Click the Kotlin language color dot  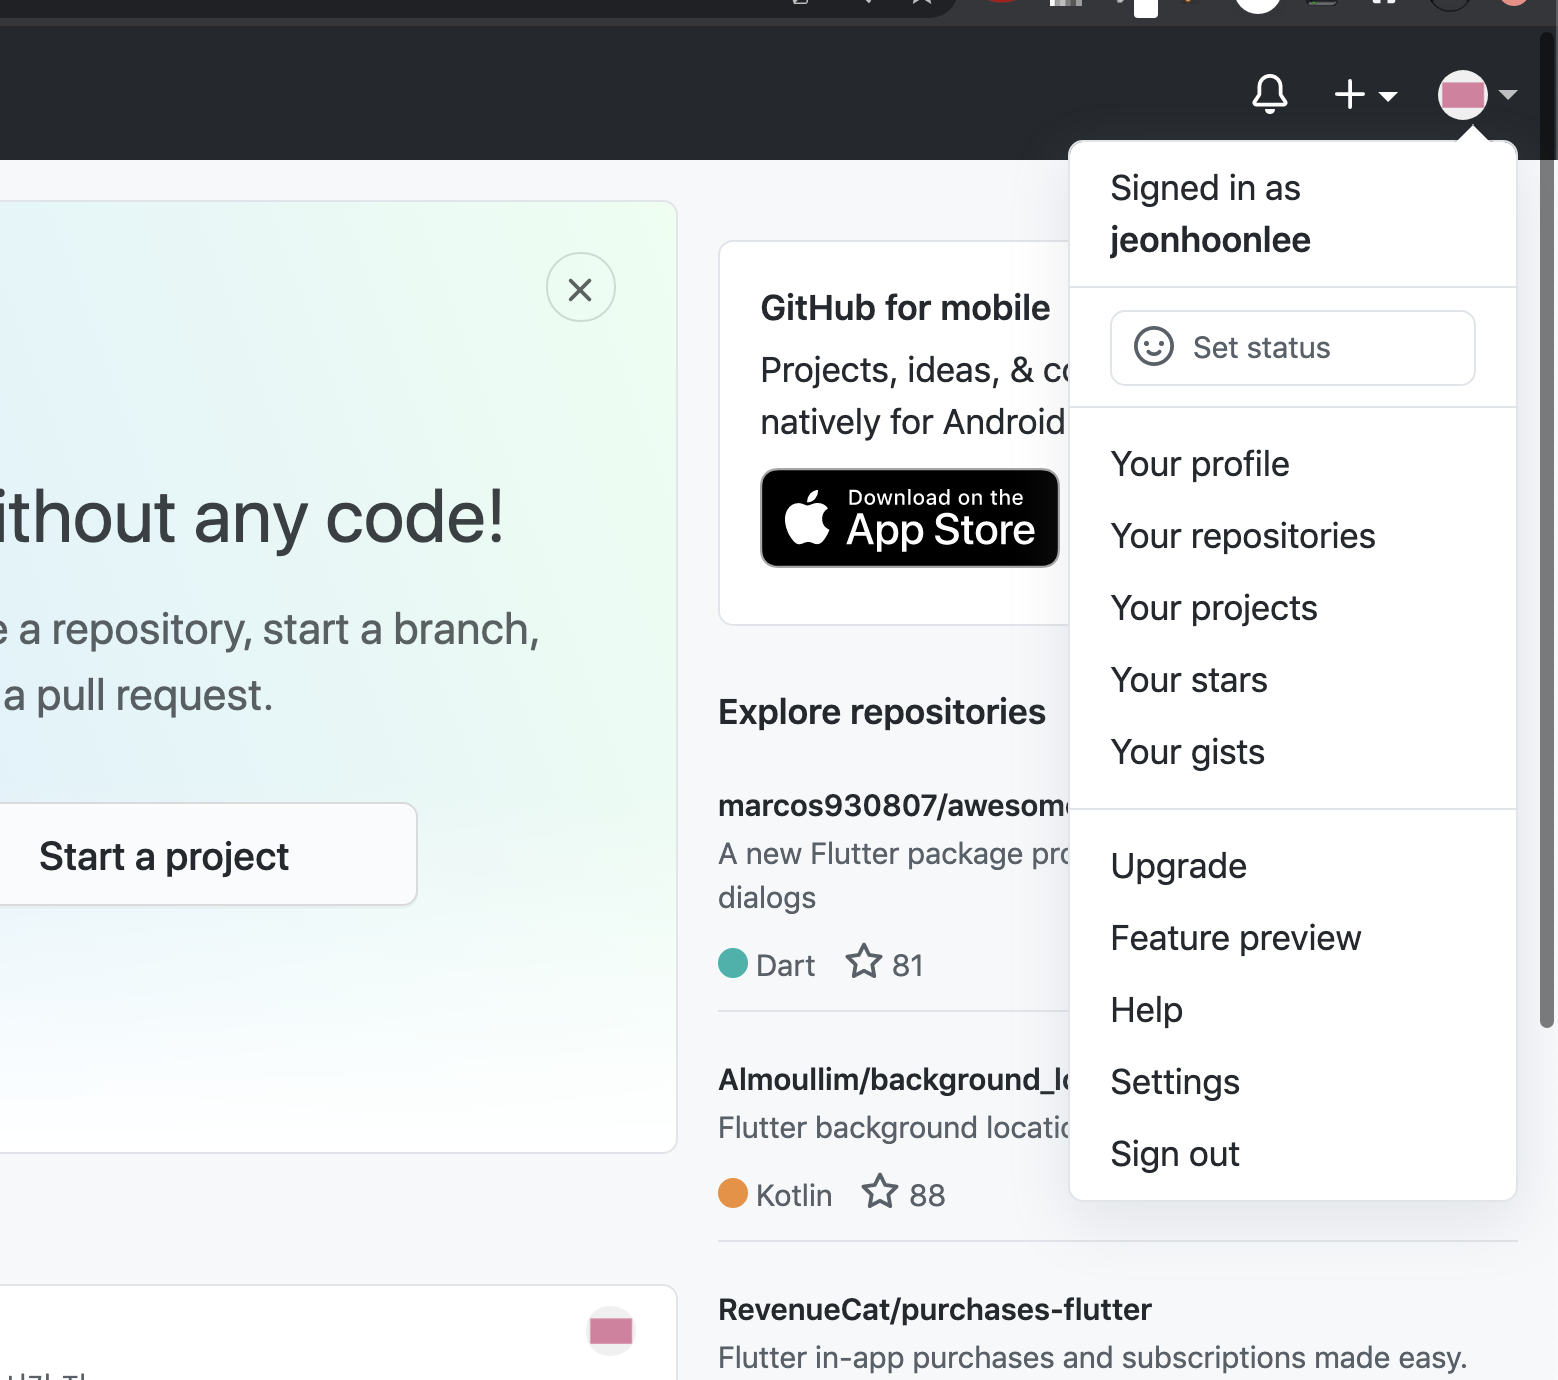pyautogui.click(x=733, y=1193)
